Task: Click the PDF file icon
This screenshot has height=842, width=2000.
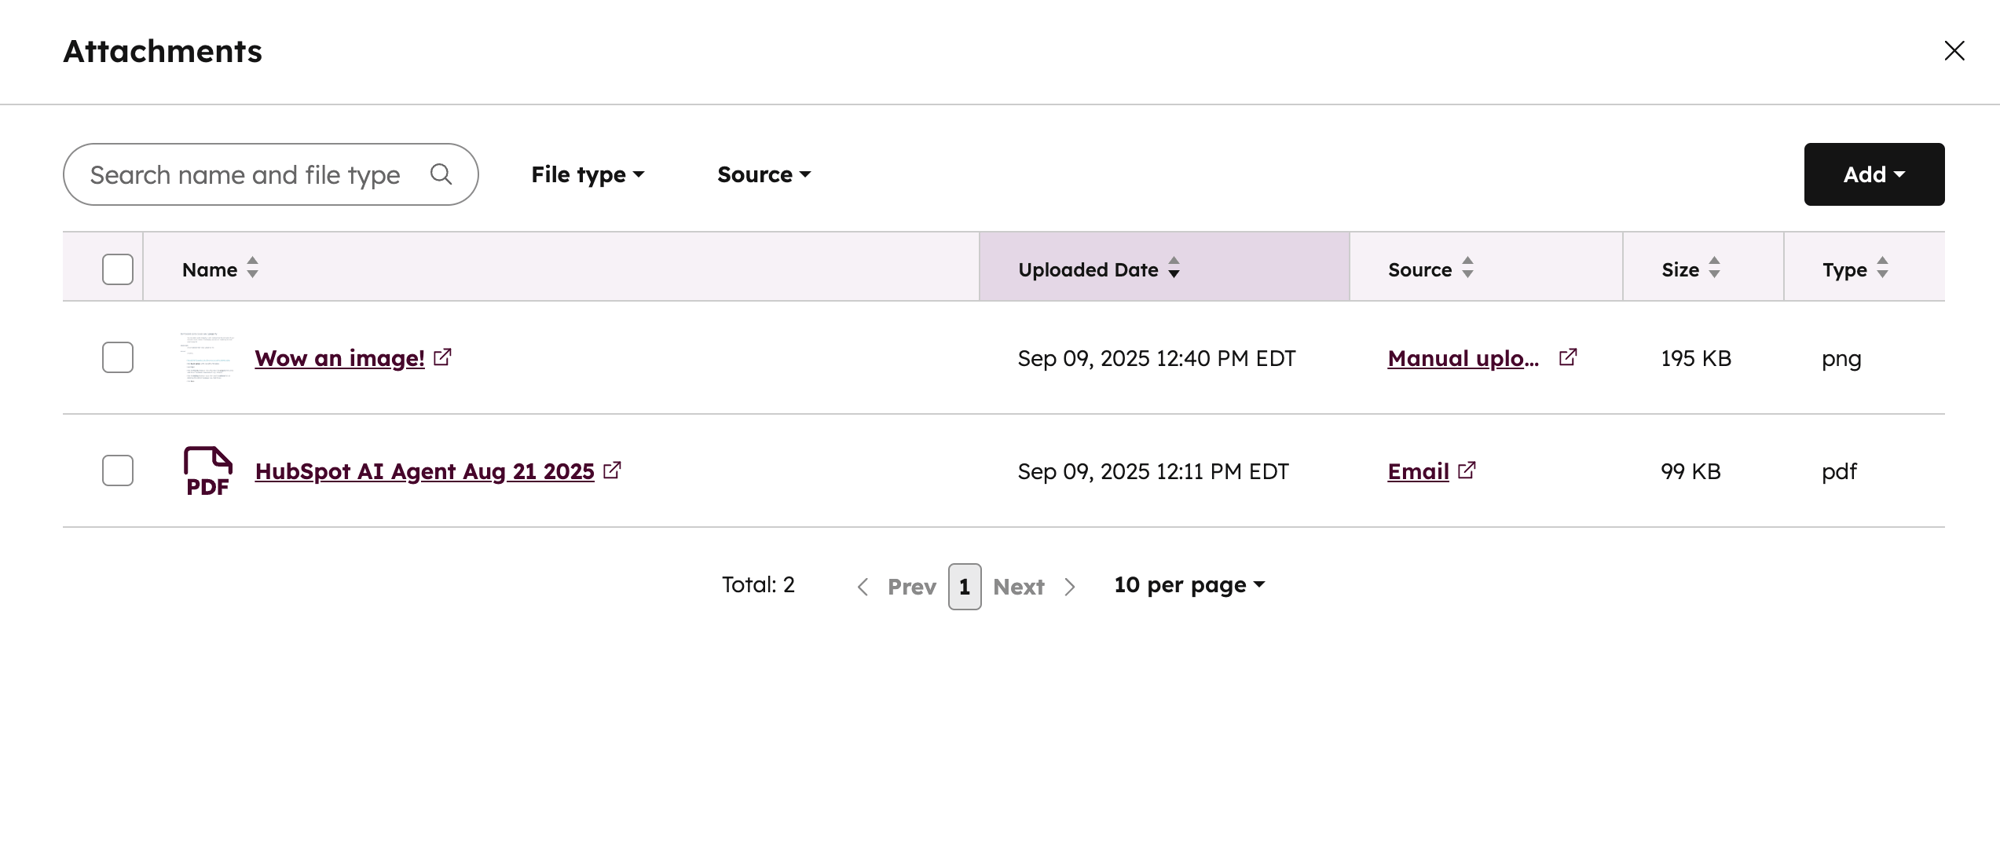Action: (207, 470)
